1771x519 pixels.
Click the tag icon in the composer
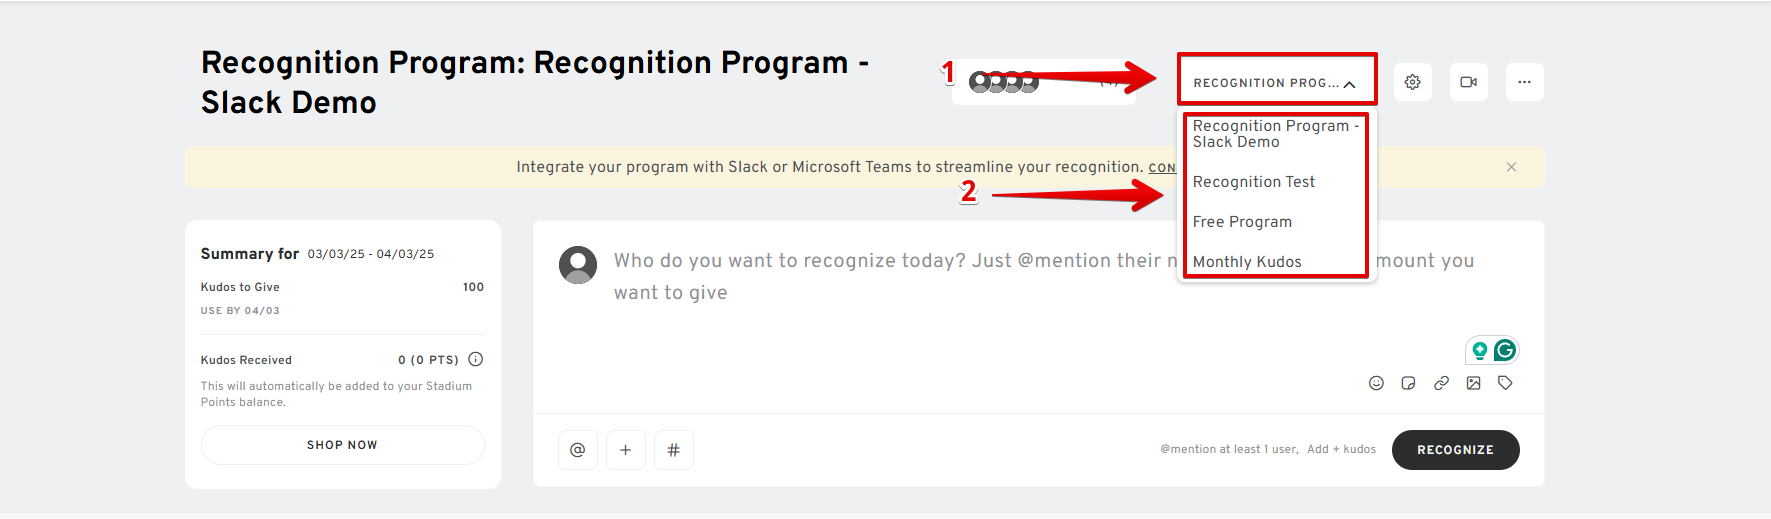[1505, 383]
